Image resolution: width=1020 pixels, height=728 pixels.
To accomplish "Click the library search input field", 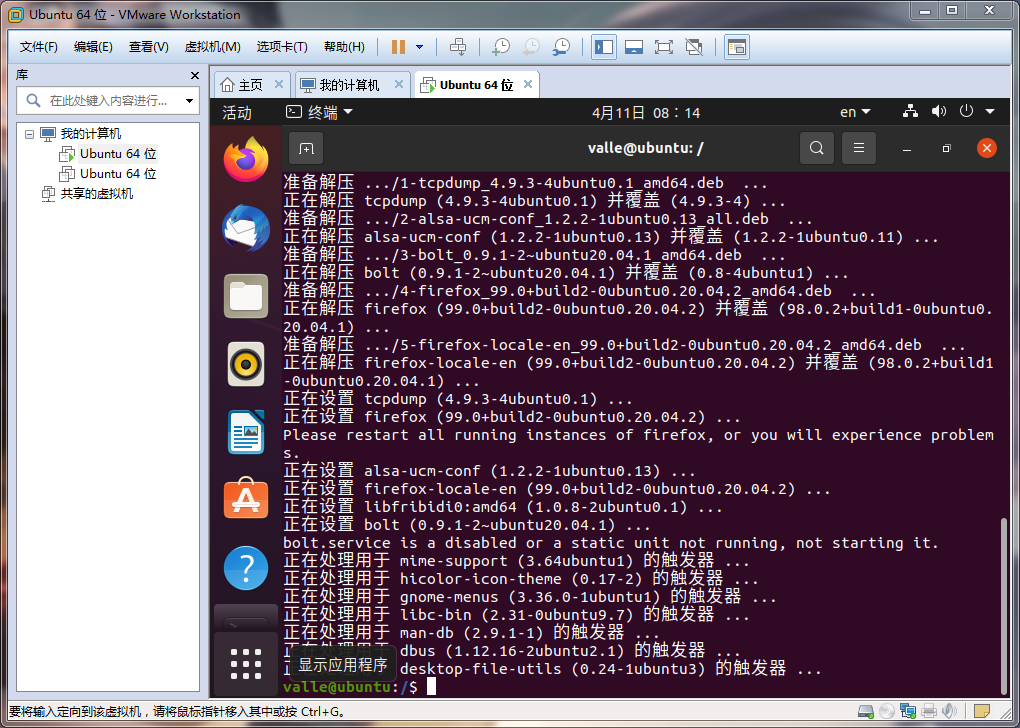I will click(107, 101).
